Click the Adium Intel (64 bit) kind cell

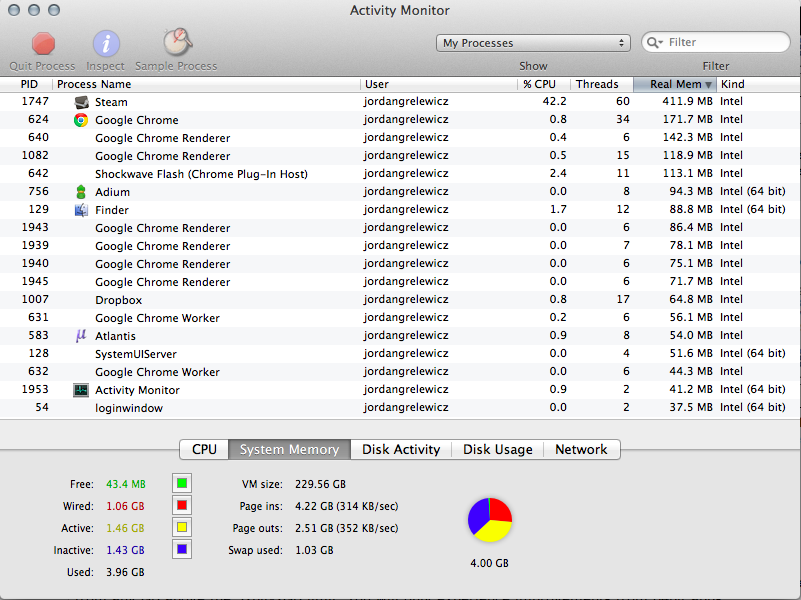coord(752,191)
